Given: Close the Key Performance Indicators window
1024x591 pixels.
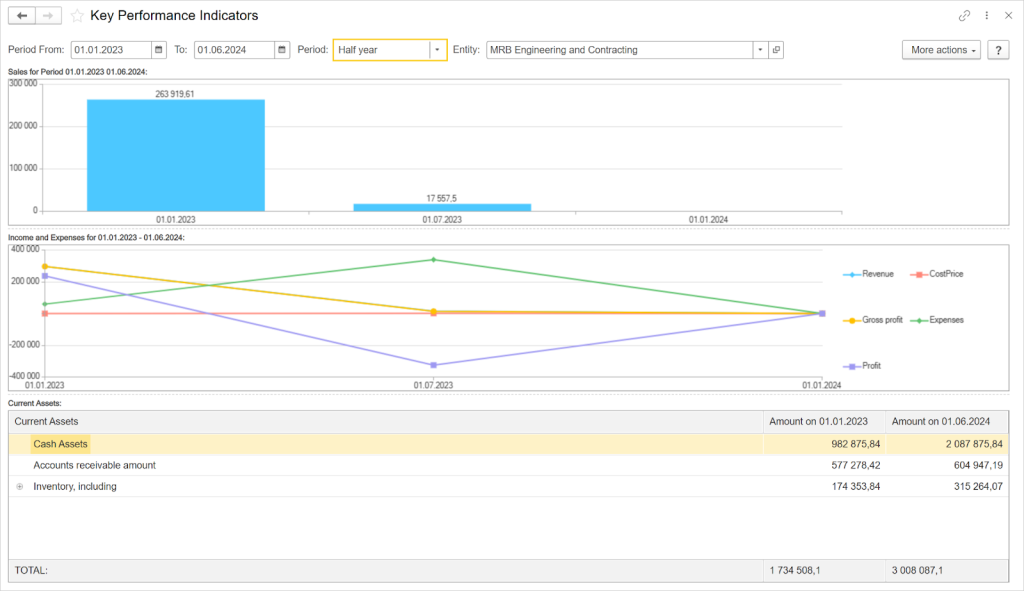Looking at the screenshot, I should [1008, 16].
